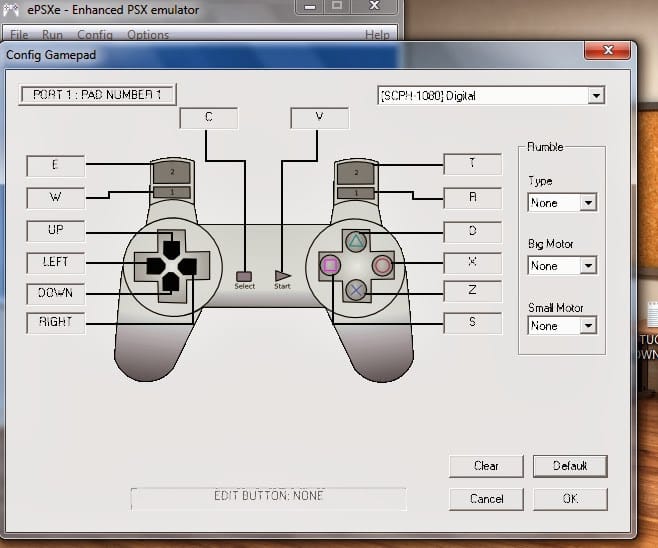Select the Start-button mapping field showing V
This screenshot has width=658, height=548.
point(319,118)
